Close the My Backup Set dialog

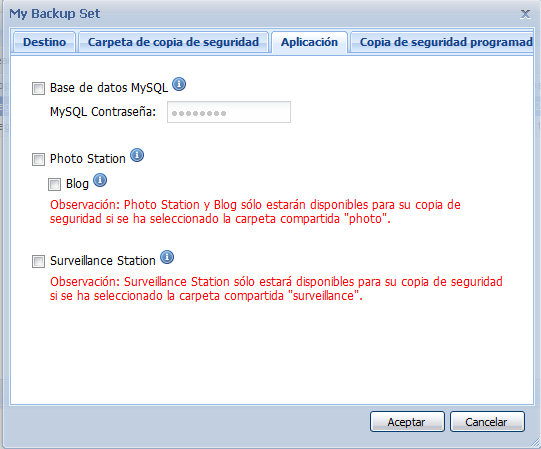pos(525,14)
